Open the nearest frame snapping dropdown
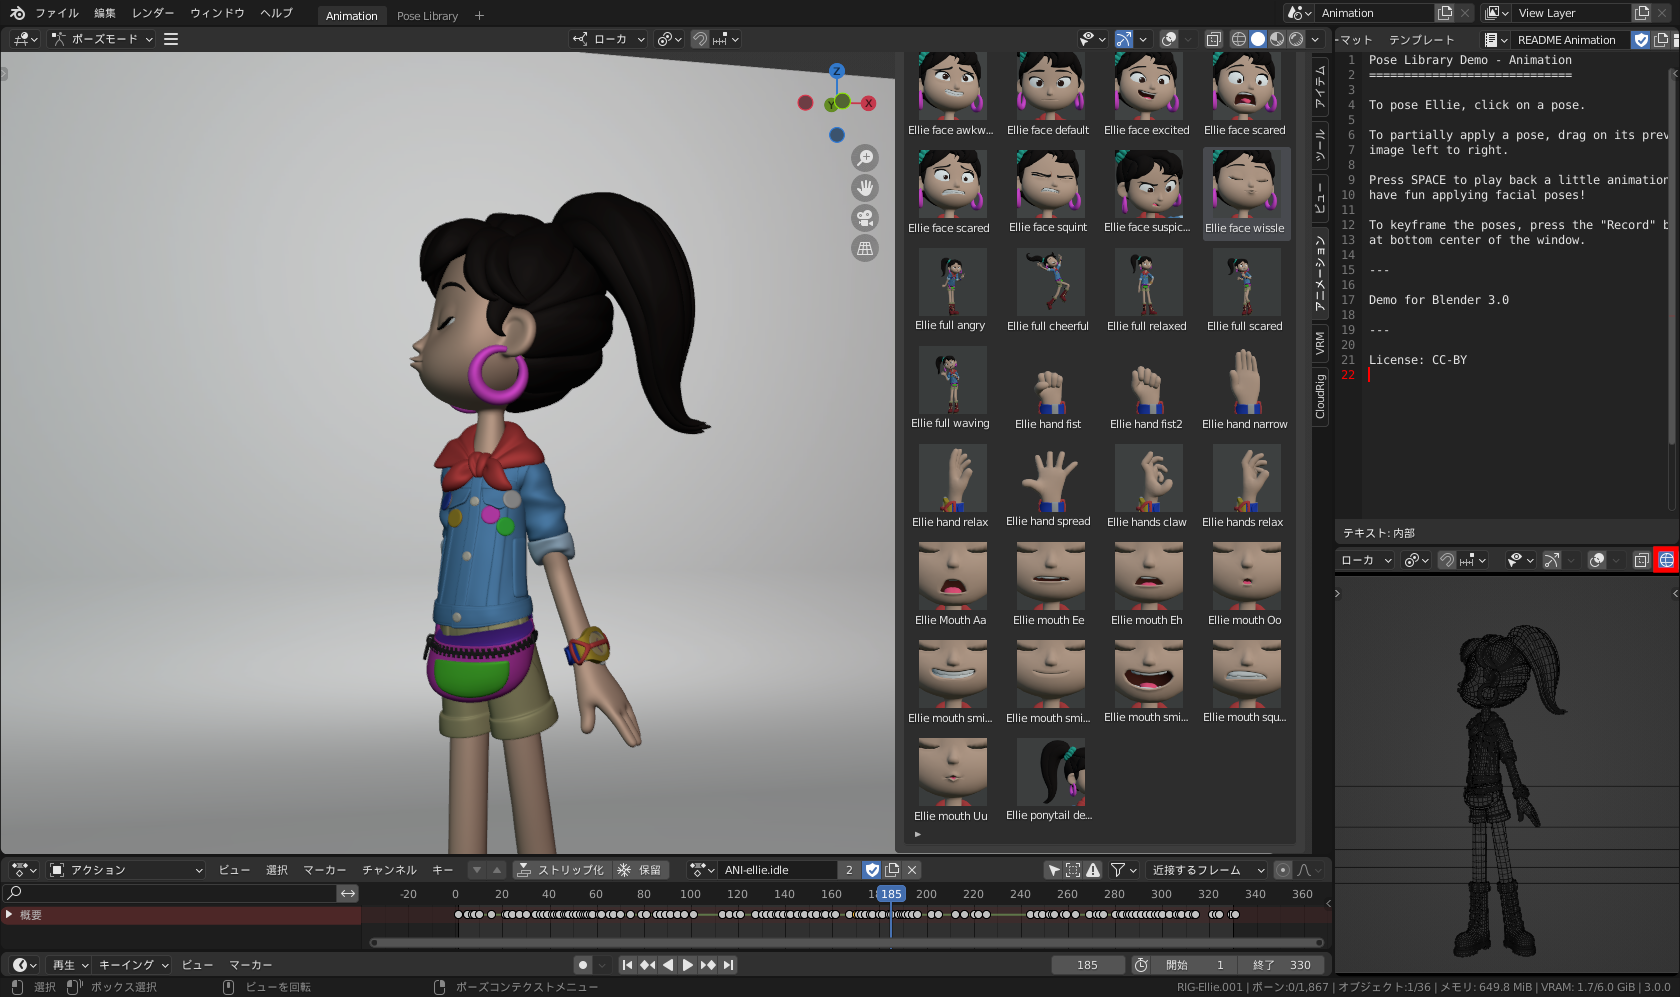The width and height of the screenshot is (1680, 997). (x=1207, y=870)
